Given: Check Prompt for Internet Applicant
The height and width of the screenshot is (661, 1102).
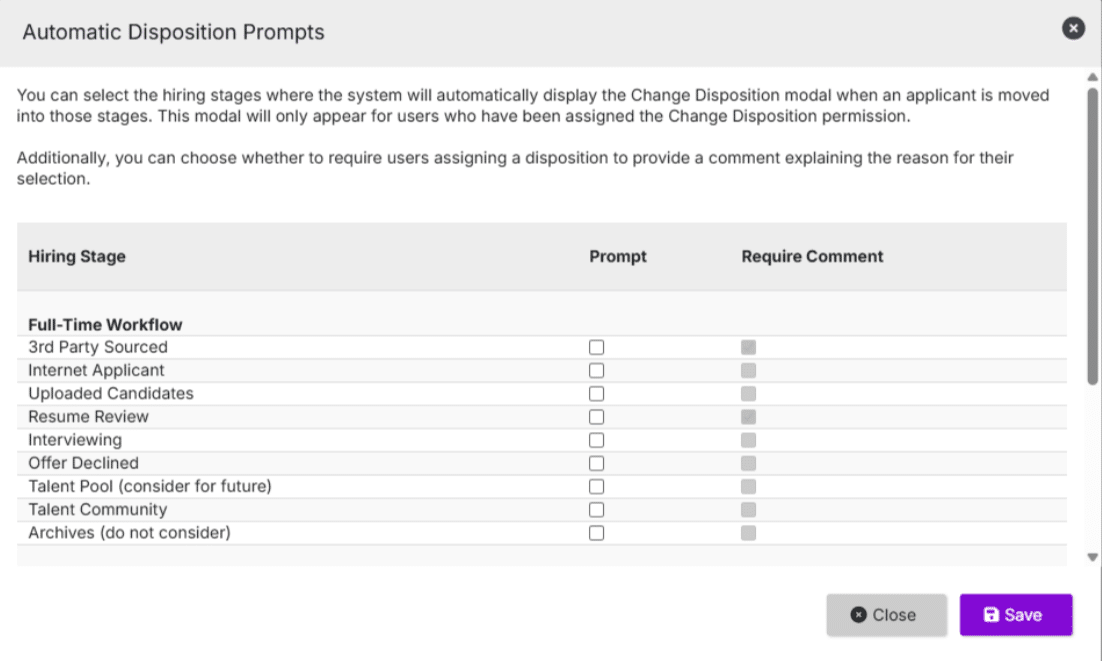Looking at the screenshot, I should coord(597,370).
